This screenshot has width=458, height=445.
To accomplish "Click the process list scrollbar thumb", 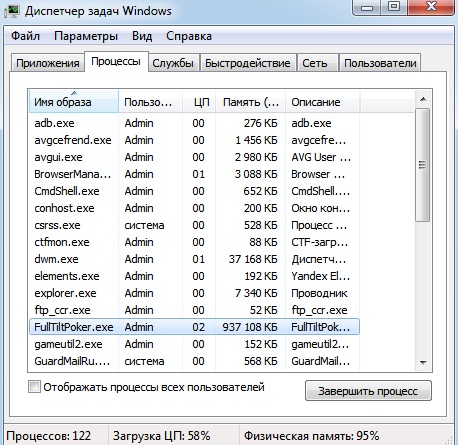I will (423, 165).
